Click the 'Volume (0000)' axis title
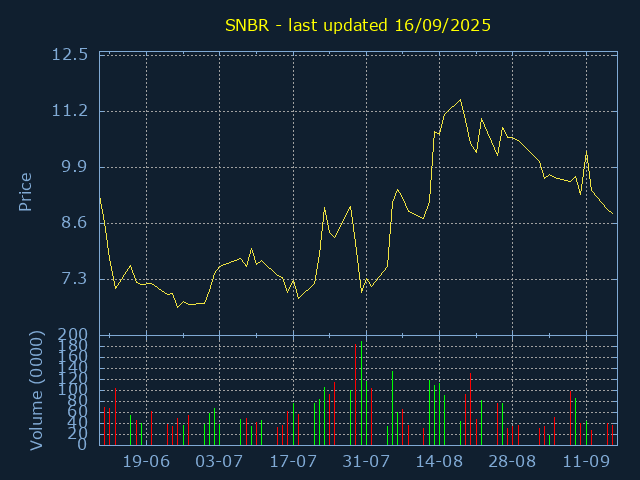640x480 pixels. click(36, 391)
